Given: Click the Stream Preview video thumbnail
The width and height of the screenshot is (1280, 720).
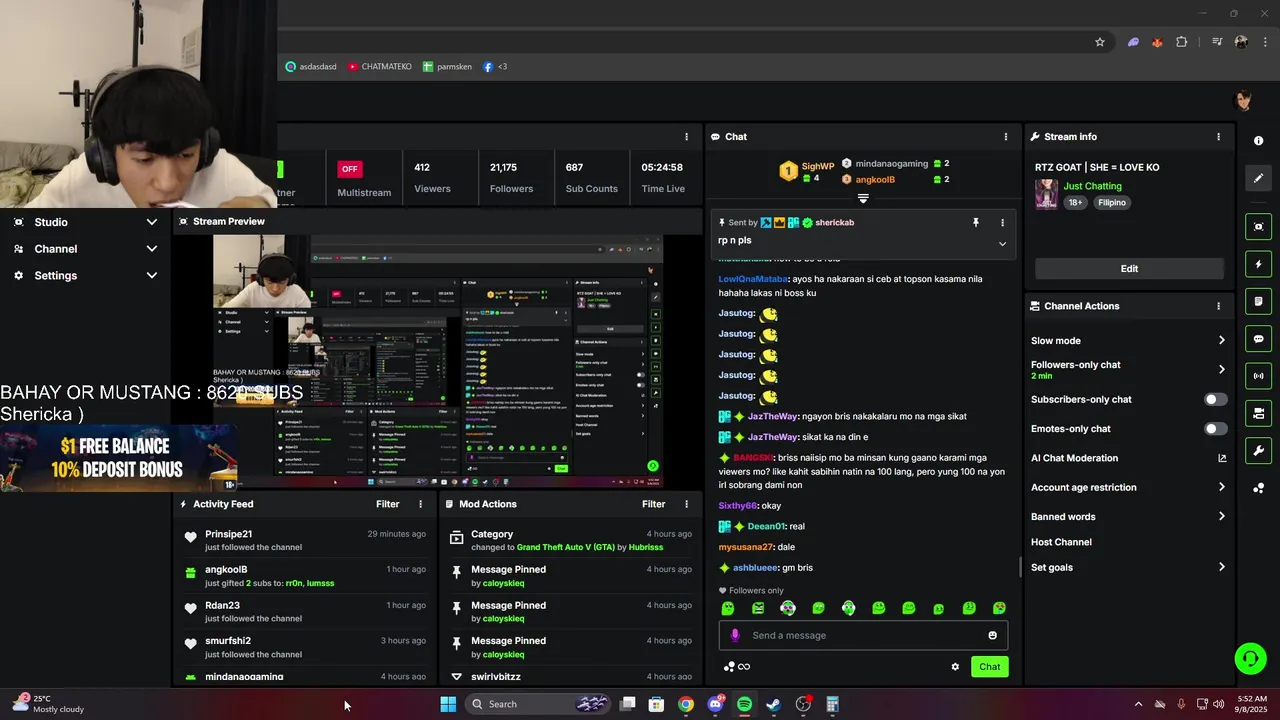Looking at the screenshot, I should (x=438, y=361).
